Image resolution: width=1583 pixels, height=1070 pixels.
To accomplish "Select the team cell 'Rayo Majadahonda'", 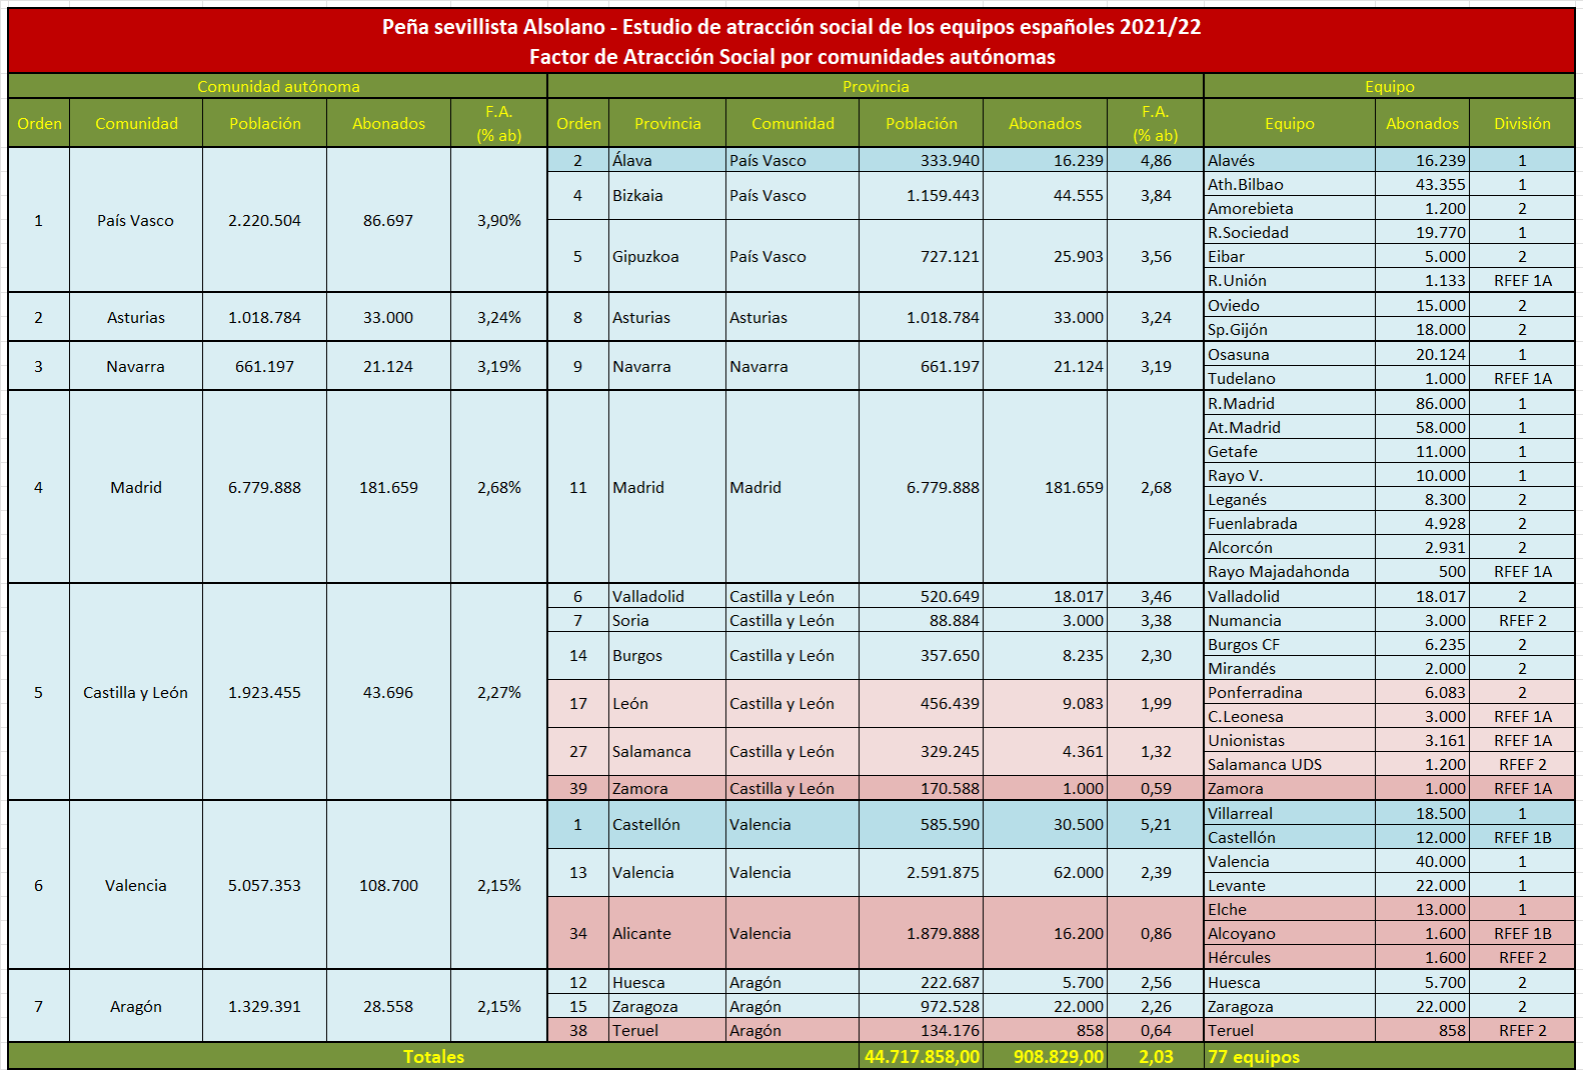I will click(x=1290, y=571).
